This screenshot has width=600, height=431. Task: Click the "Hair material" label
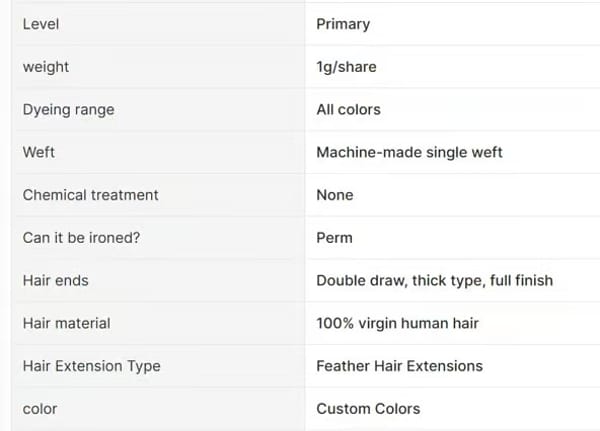click(66, 323)
